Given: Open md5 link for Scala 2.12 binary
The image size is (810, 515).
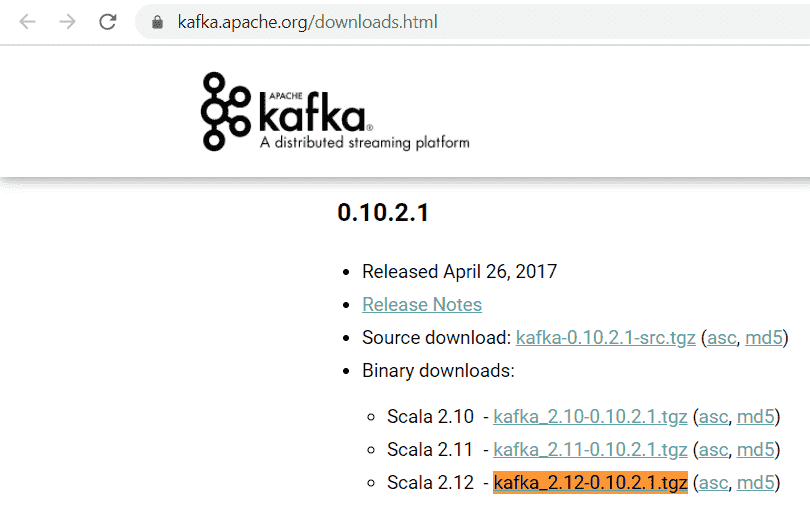Looking at the screenshot, I should point(755,483).
